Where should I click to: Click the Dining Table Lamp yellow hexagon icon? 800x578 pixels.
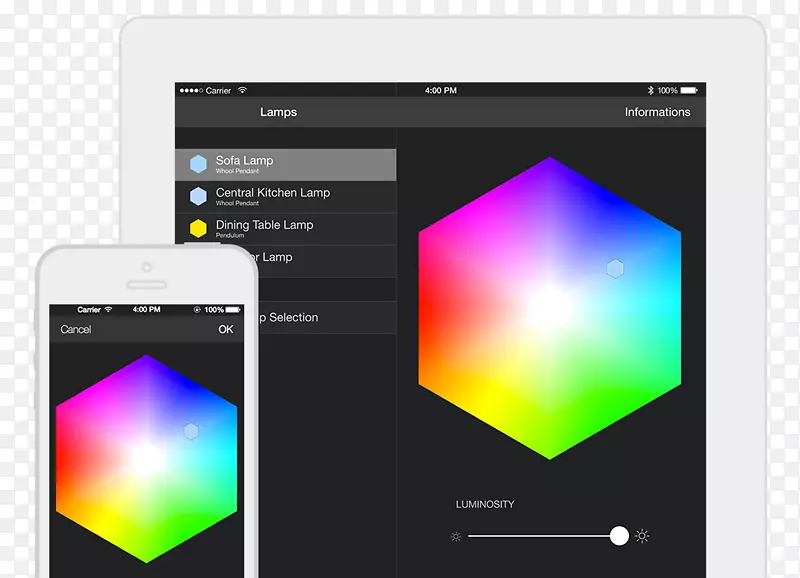pos(198,229)
